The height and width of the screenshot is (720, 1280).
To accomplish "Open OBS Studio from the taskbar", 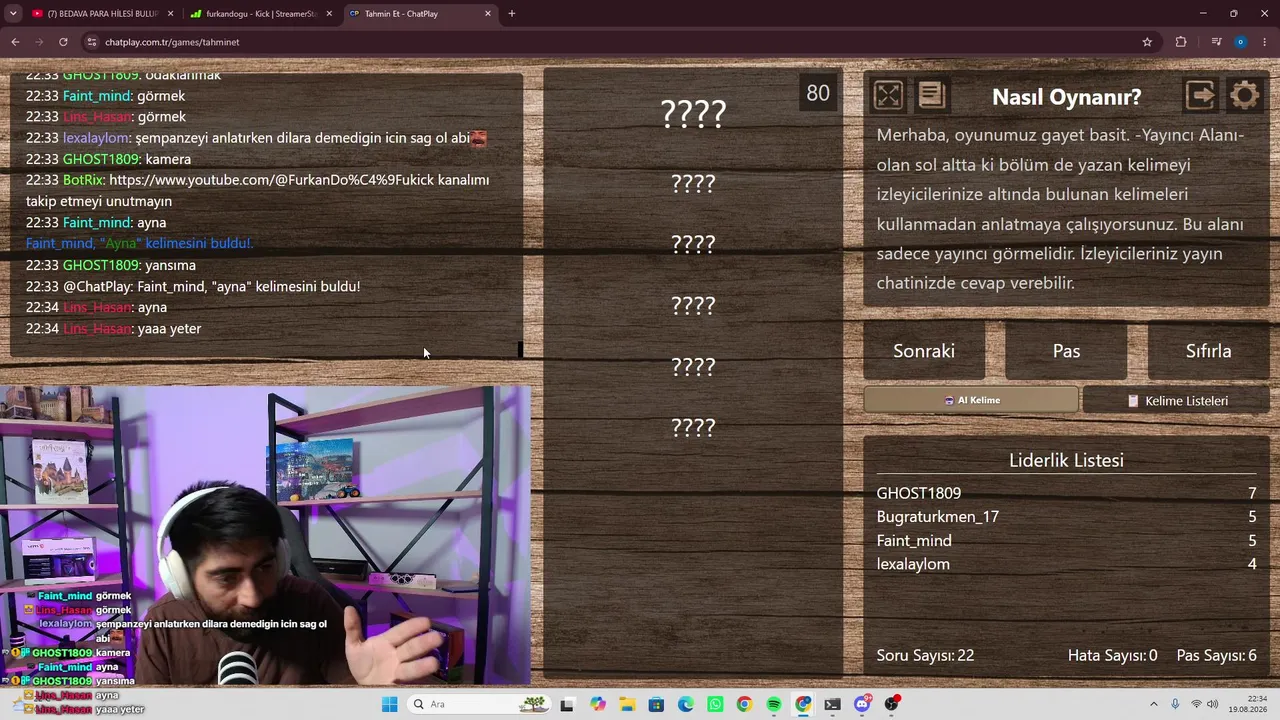I will tap(891, 704).
